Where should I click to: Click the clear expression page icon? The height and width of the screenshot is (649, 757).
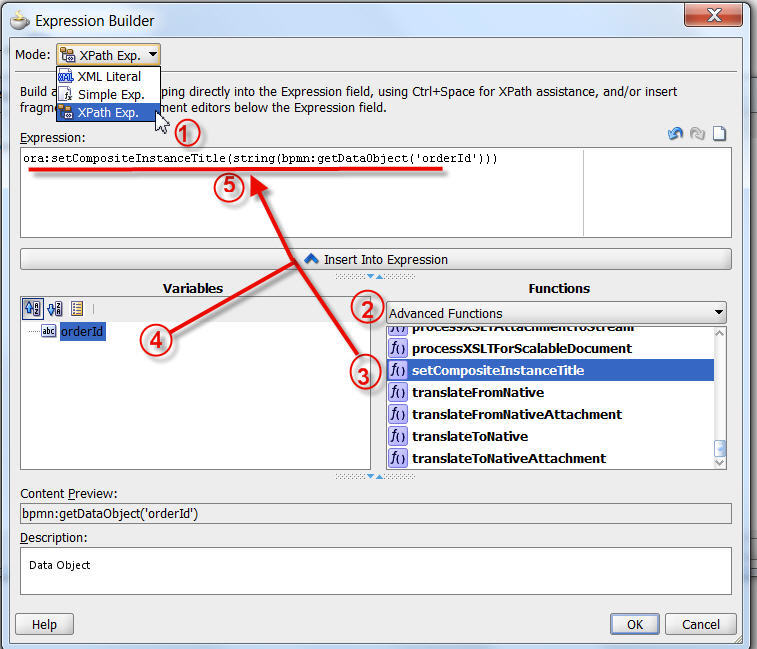(719, 133)
